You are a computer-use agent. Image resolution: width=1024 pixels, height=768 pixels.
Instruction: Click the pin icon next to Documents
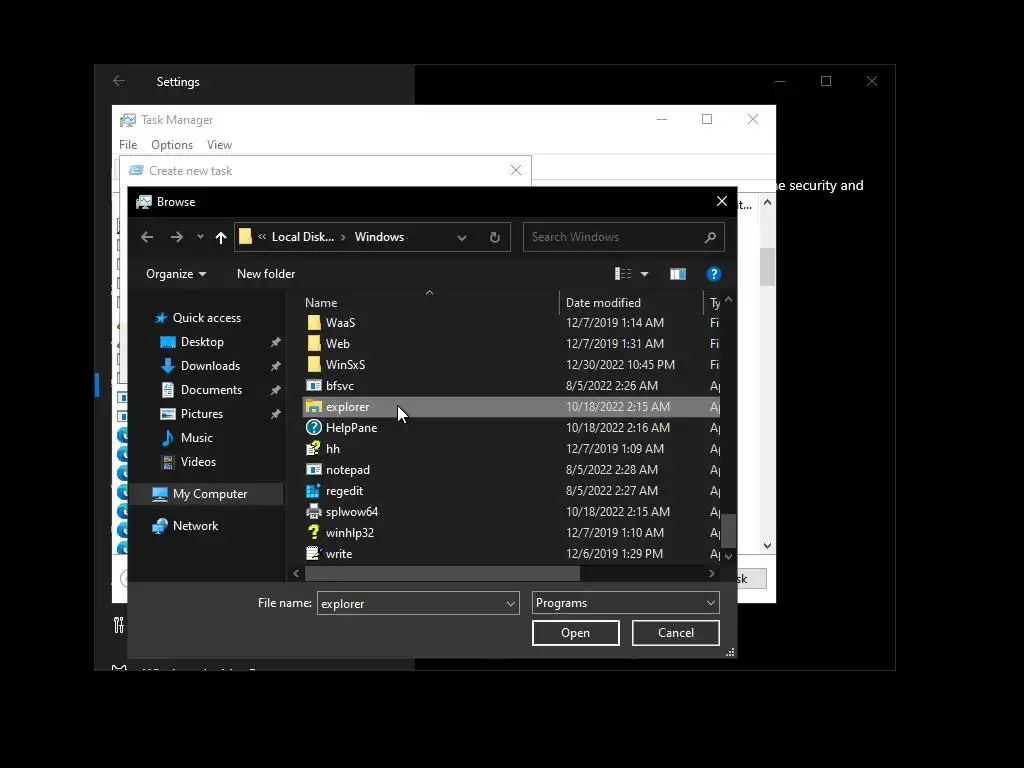(276, 390)
